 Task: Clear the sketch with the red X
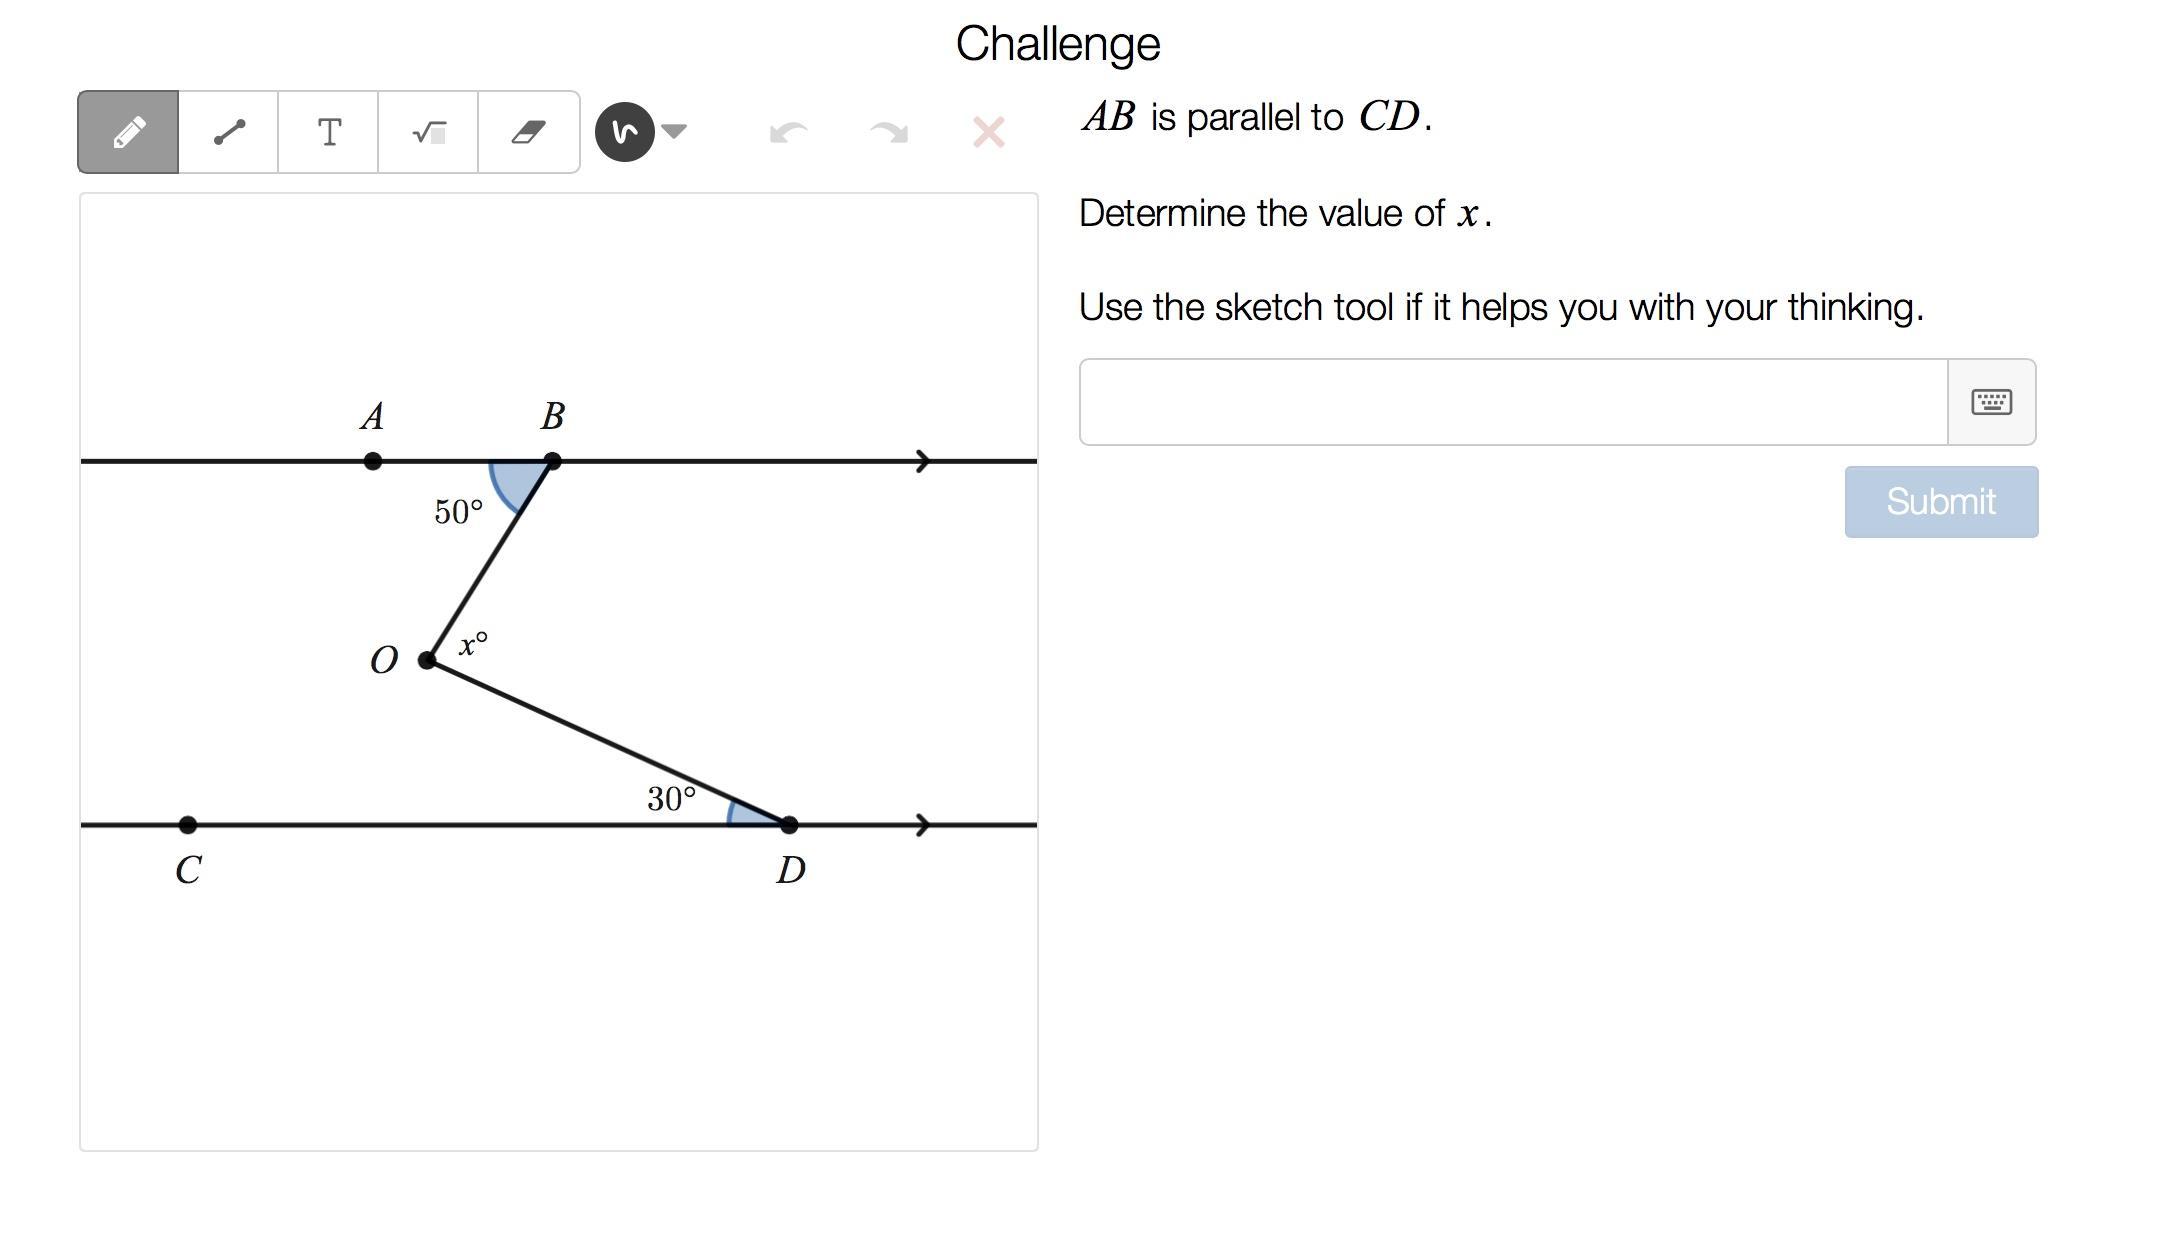(x=989, y=132)
